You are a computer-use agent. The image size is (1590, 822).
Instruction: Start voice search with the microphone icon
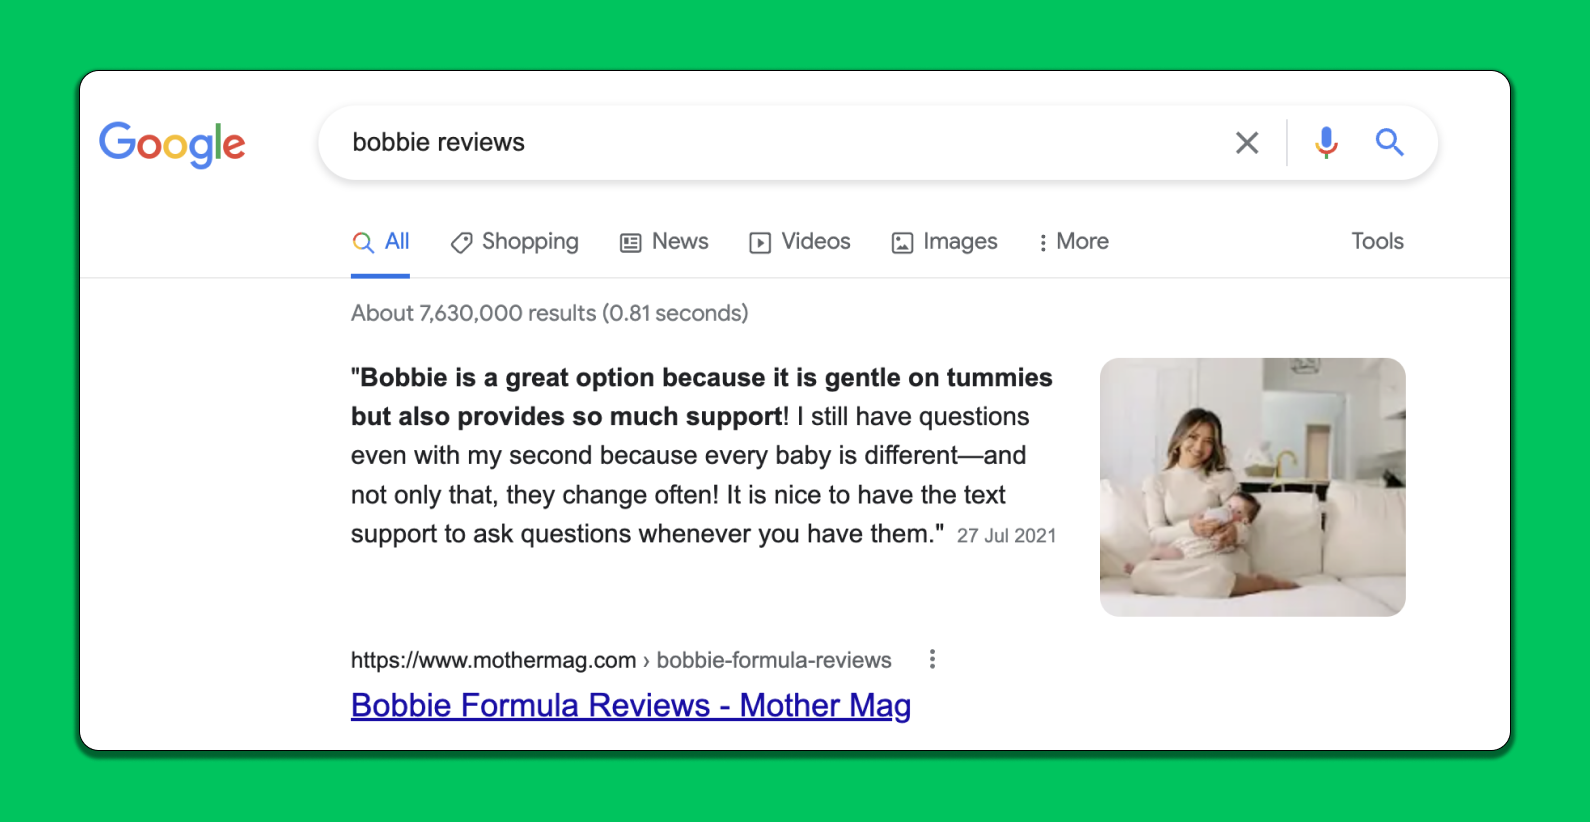[1326, 143]
